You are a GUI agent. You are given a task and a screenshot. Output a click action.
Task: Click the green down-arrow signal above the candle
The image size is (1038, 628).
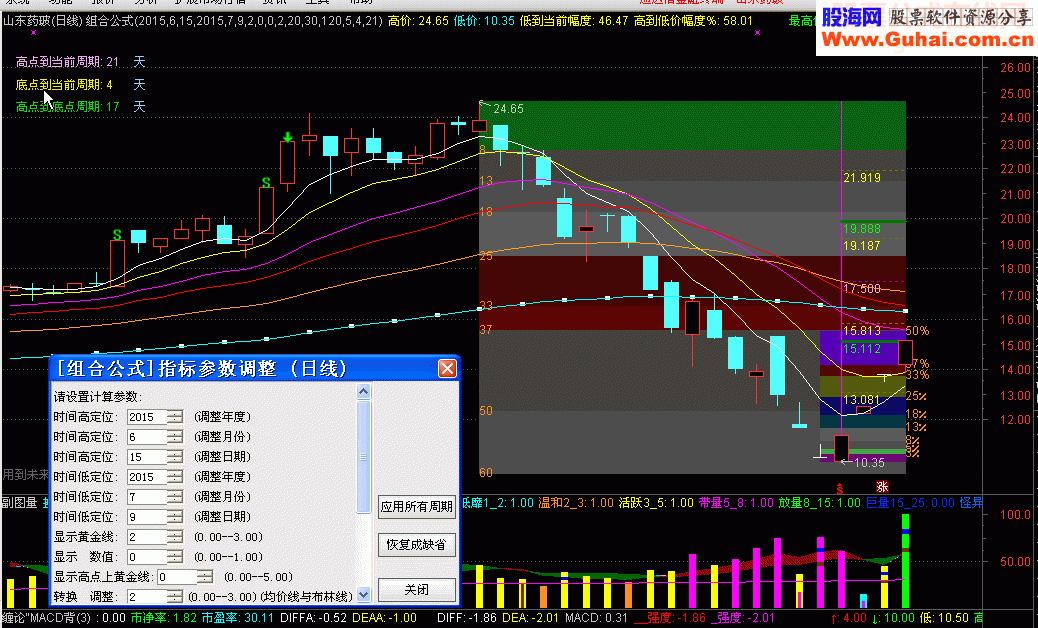click(287, 137)
